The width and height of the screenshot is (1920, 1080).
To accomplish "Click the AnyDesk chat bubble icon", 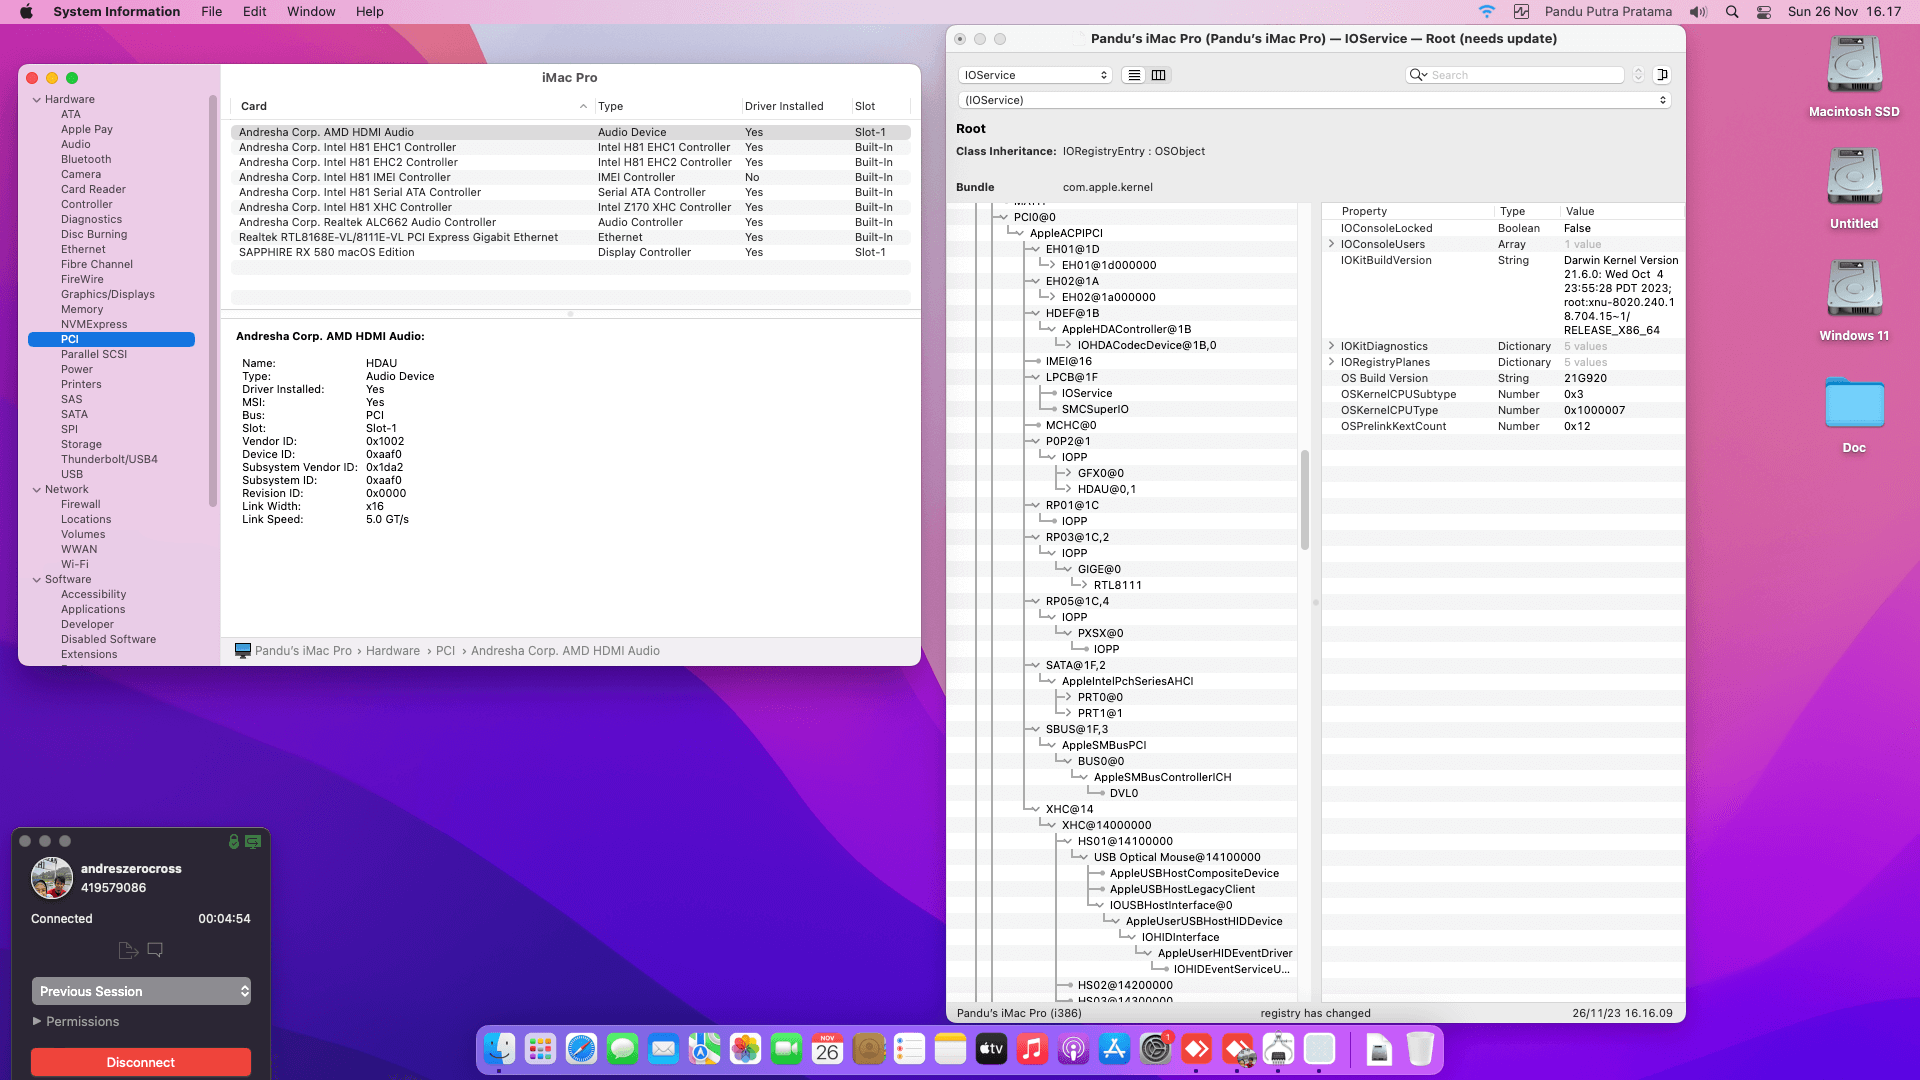I will coord(155,950).
